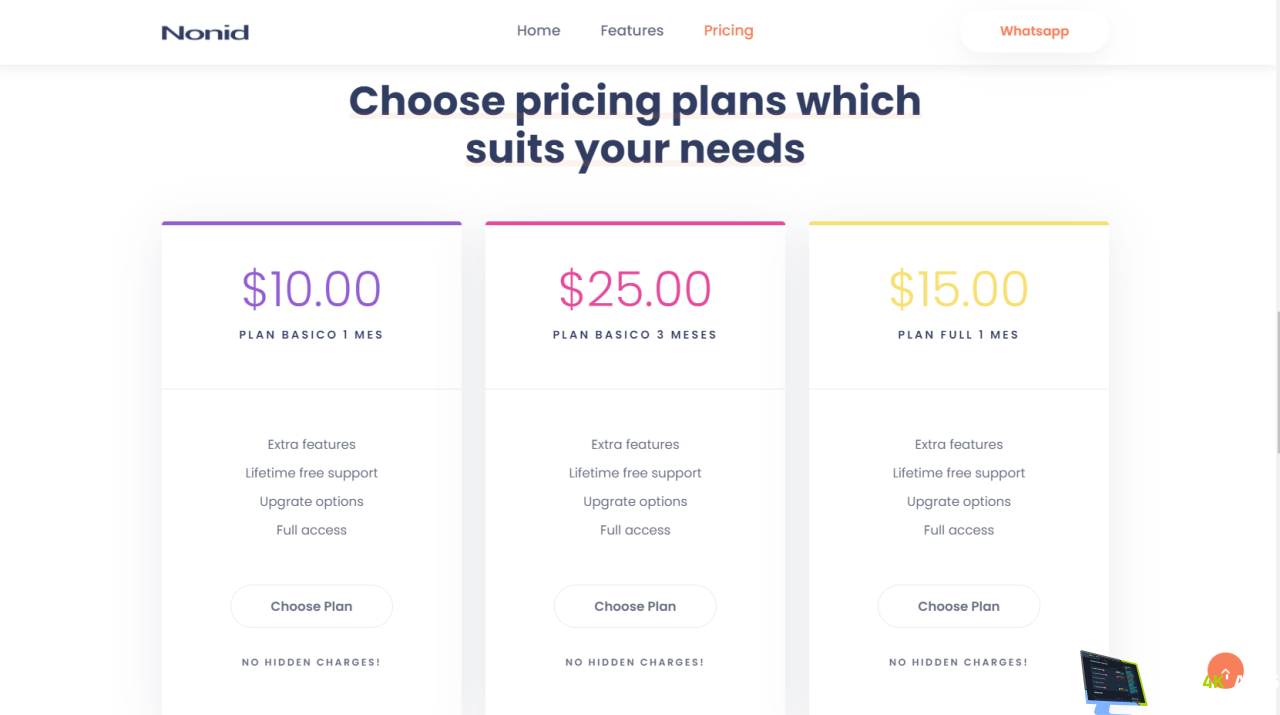Click the $10.00 price

click(311, 289)
